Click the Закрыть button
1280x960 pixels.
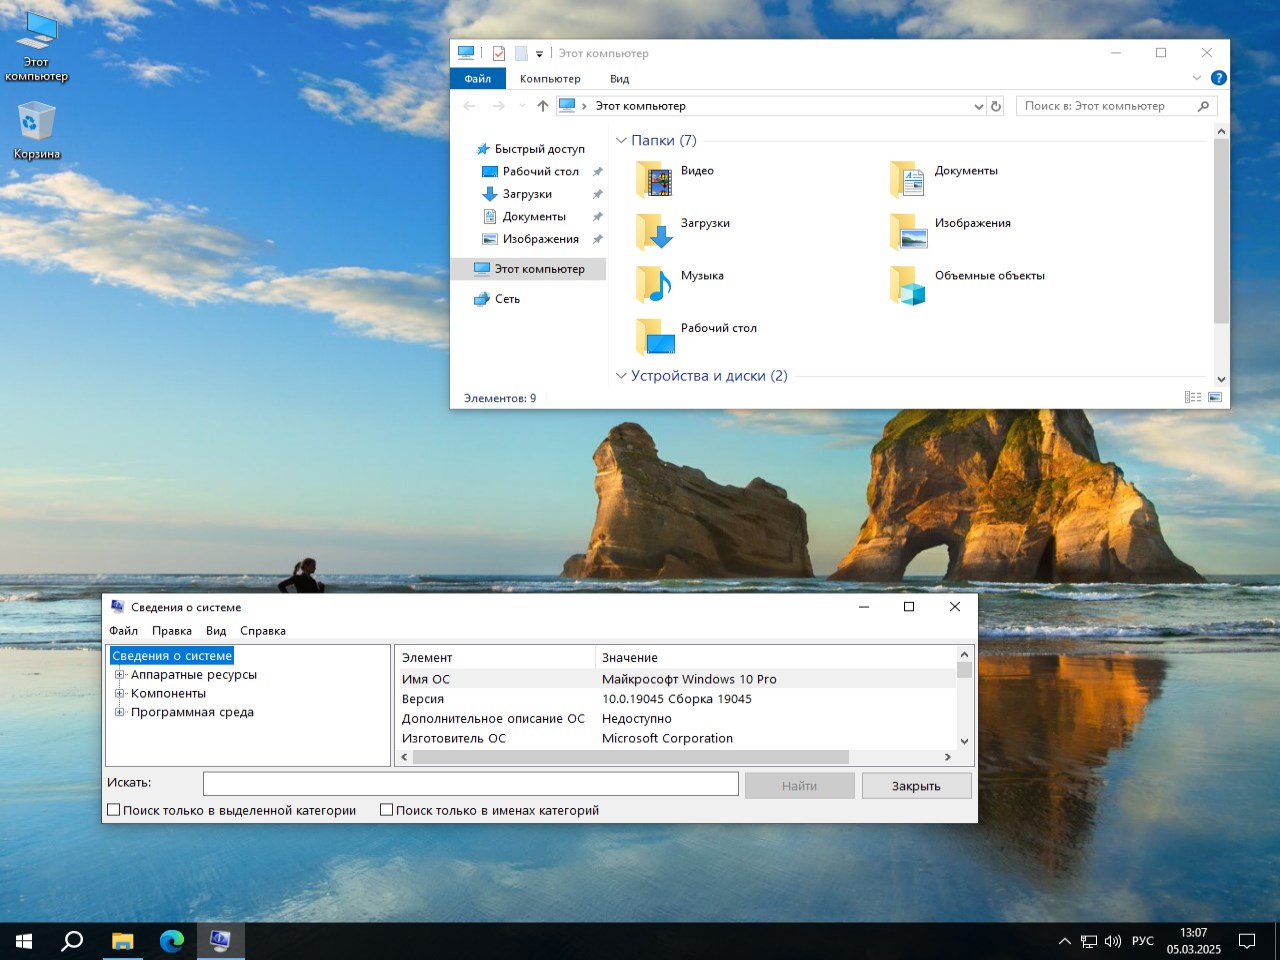pyautogui.click(x=916, y=786)
